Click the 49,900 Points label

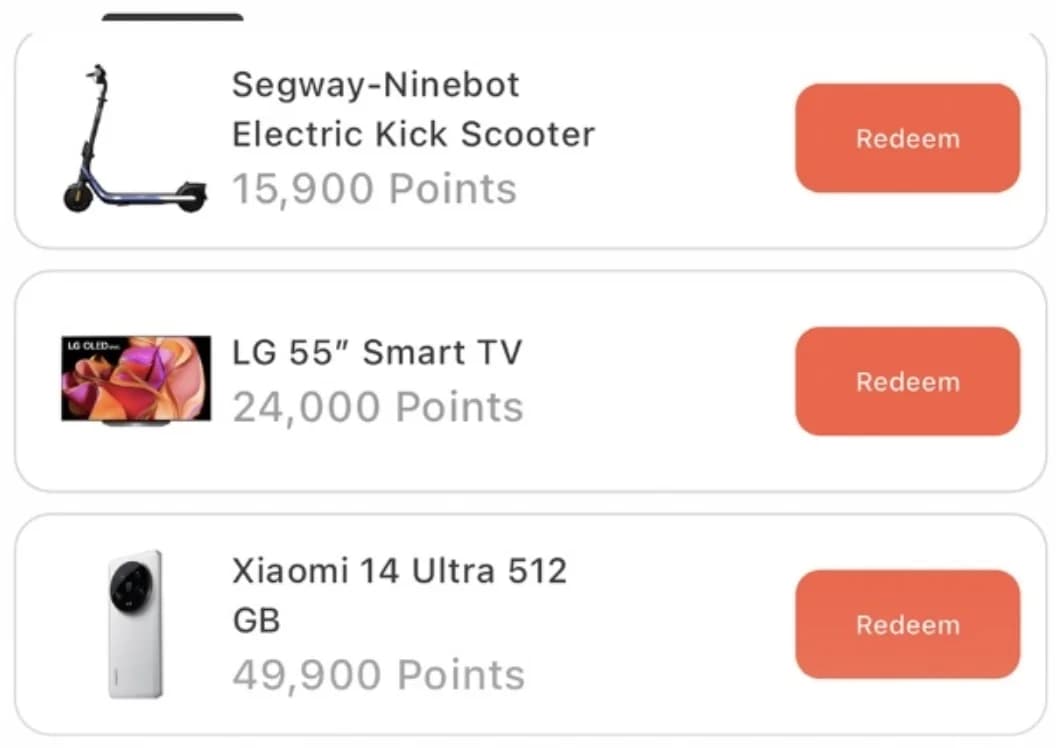(x=377, y=674)
